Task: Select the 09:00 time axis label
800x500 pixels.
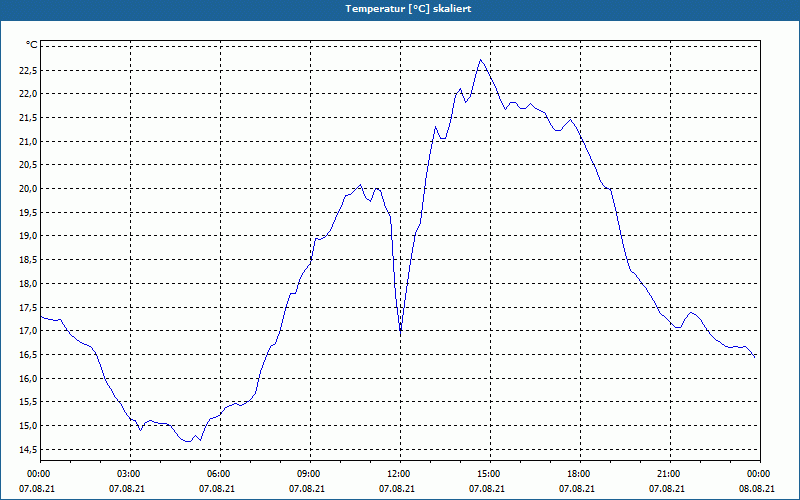Action: [307, 474]
